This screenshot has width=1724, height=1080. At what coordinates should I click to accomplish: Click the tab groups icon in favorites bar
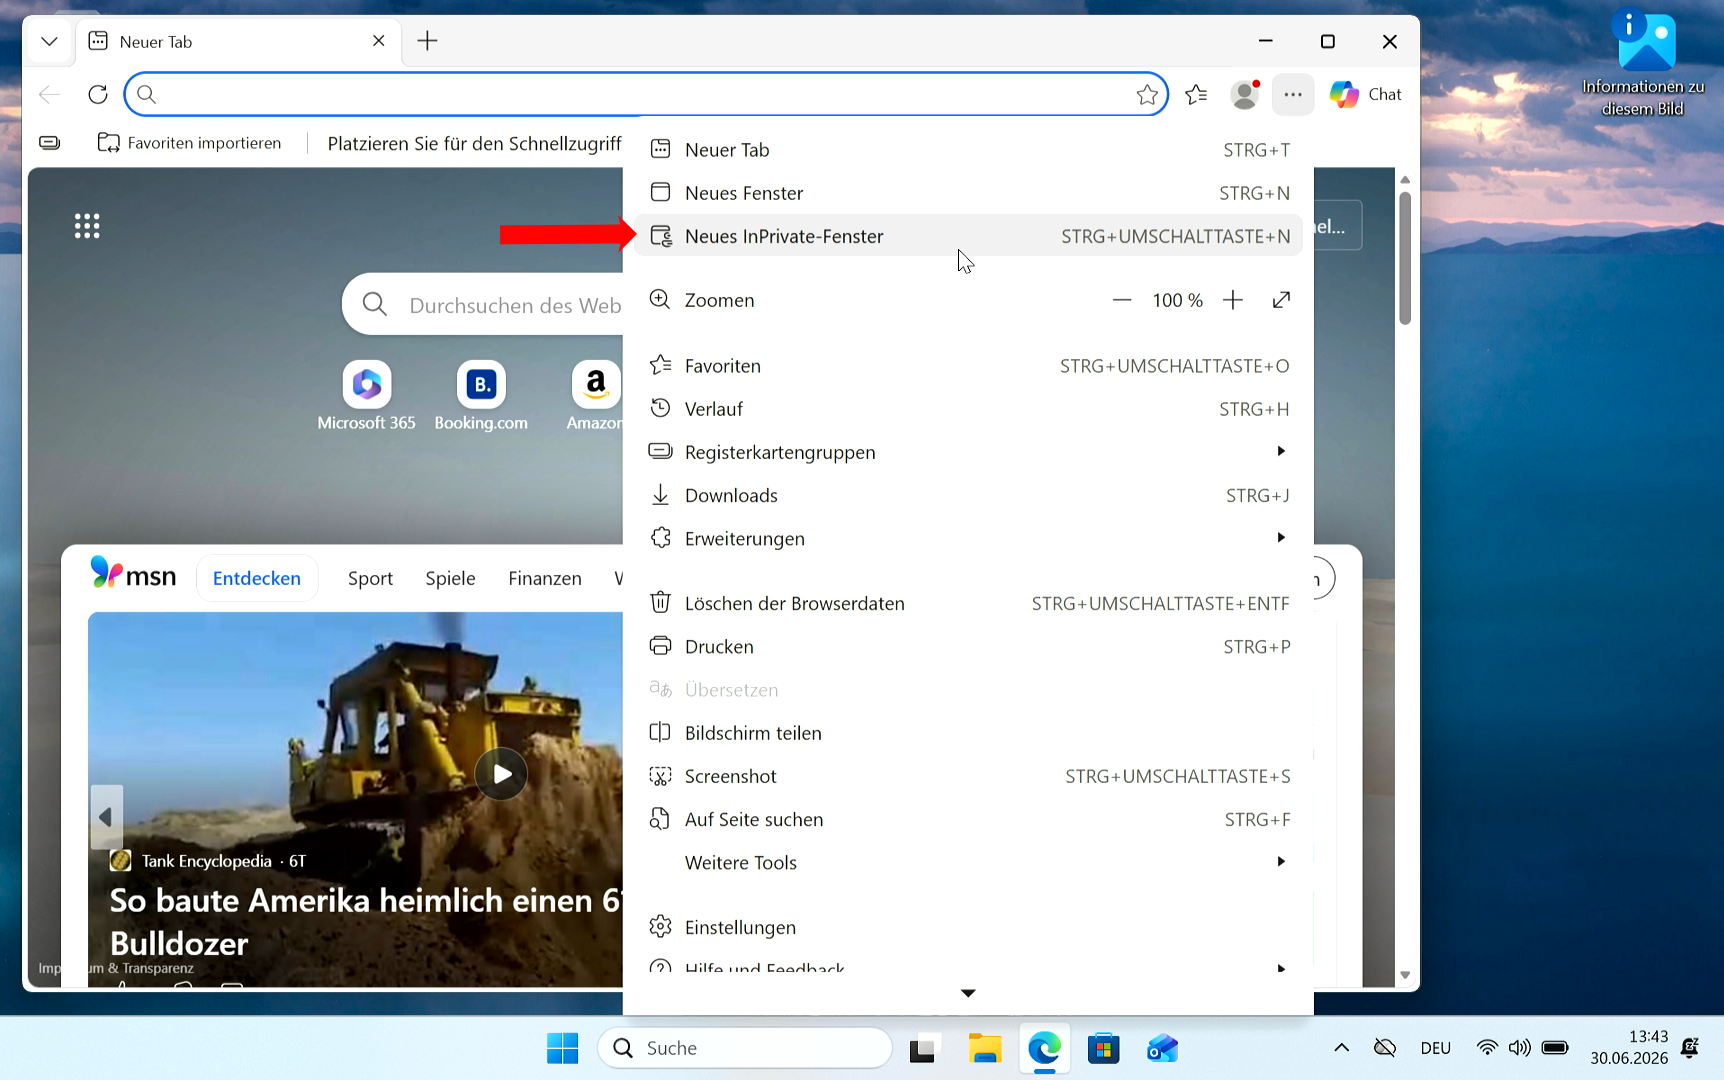pos(50,143)
